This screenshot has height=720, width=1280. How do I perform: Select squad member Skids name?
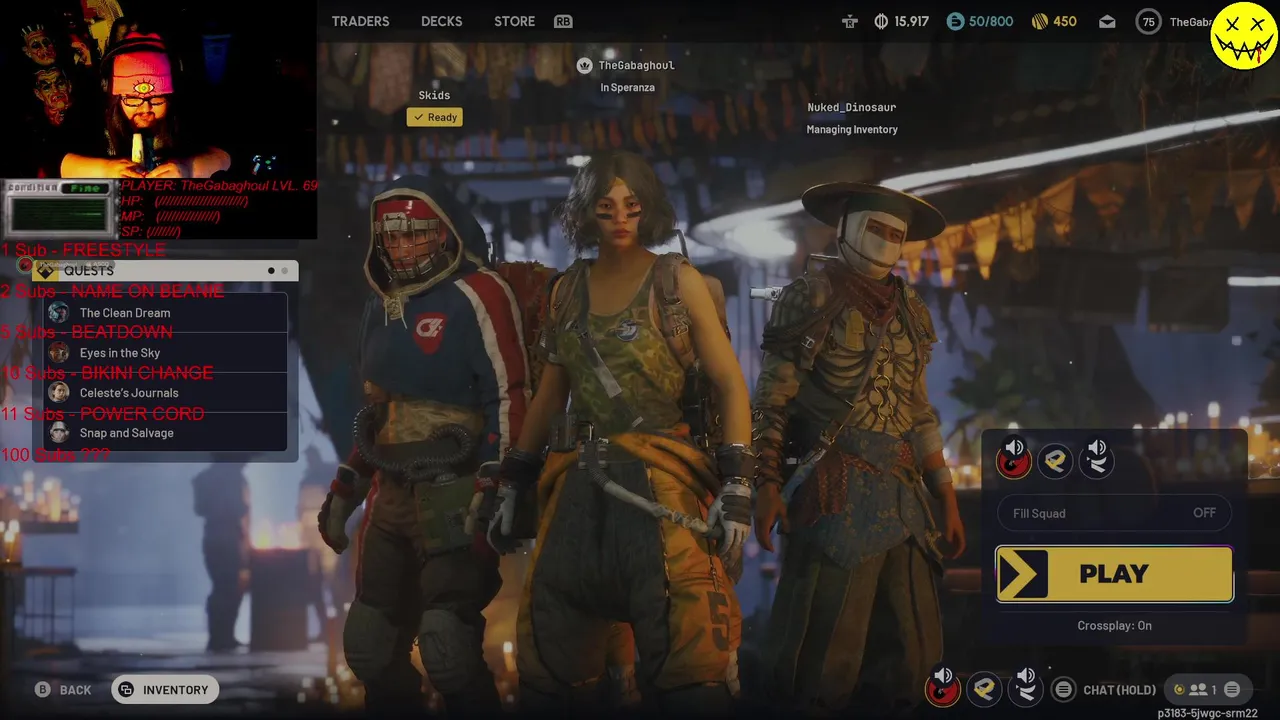click(x=434, y=95)
